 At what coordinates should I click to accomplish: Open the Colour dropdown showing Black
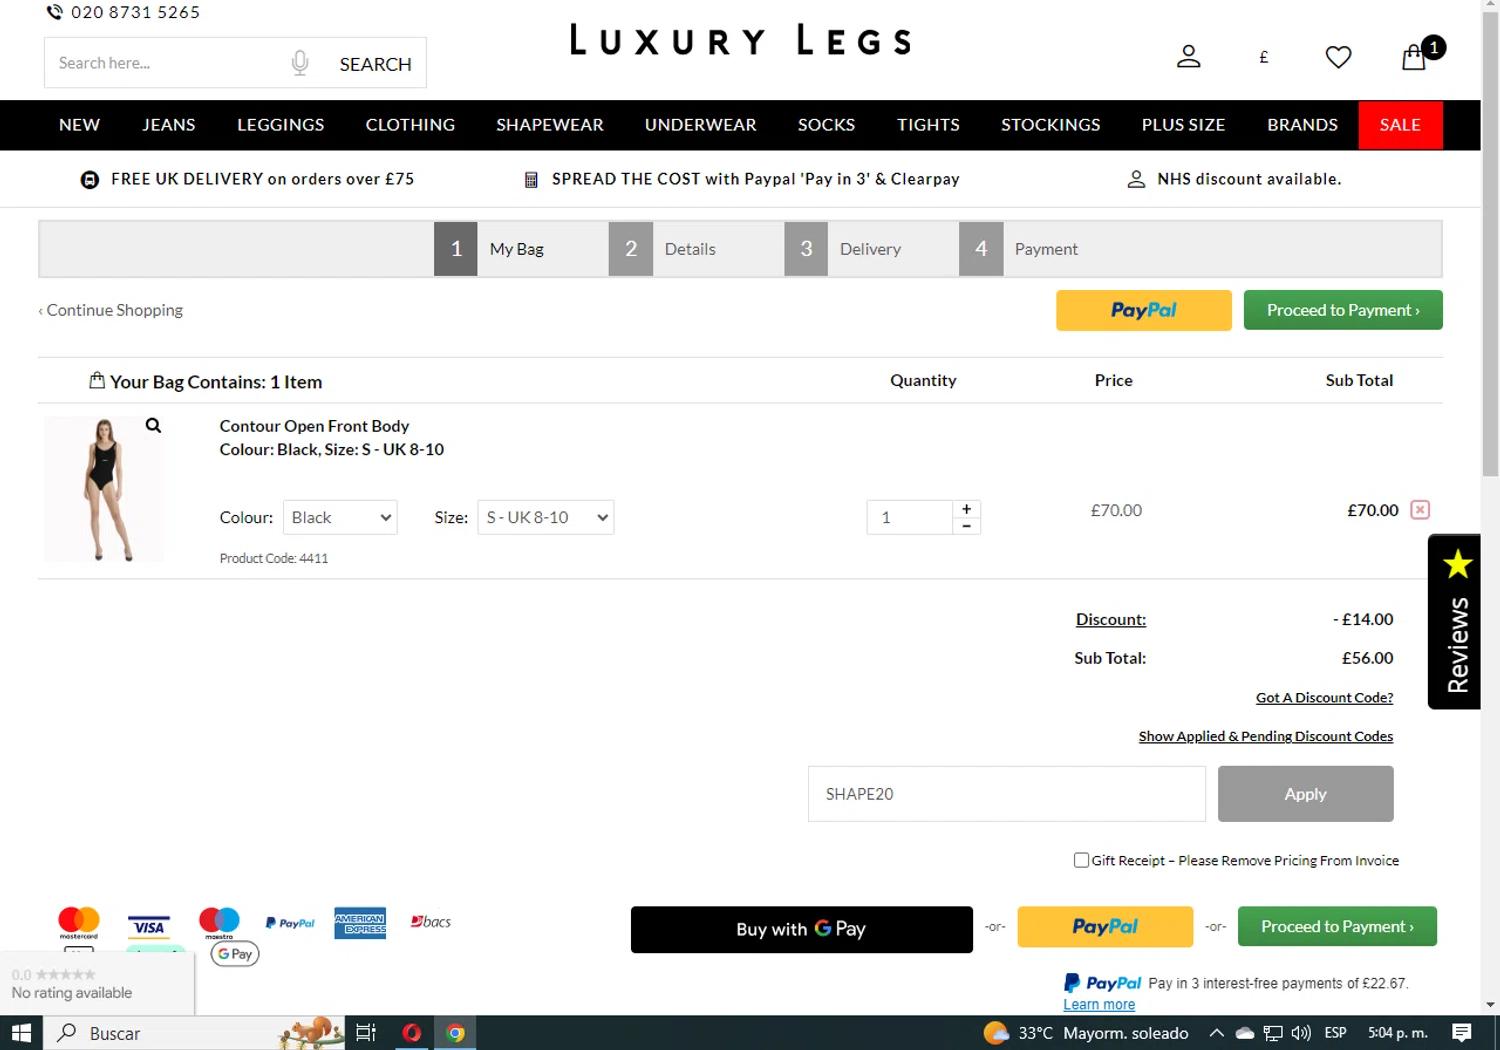(x=340, y=517)
